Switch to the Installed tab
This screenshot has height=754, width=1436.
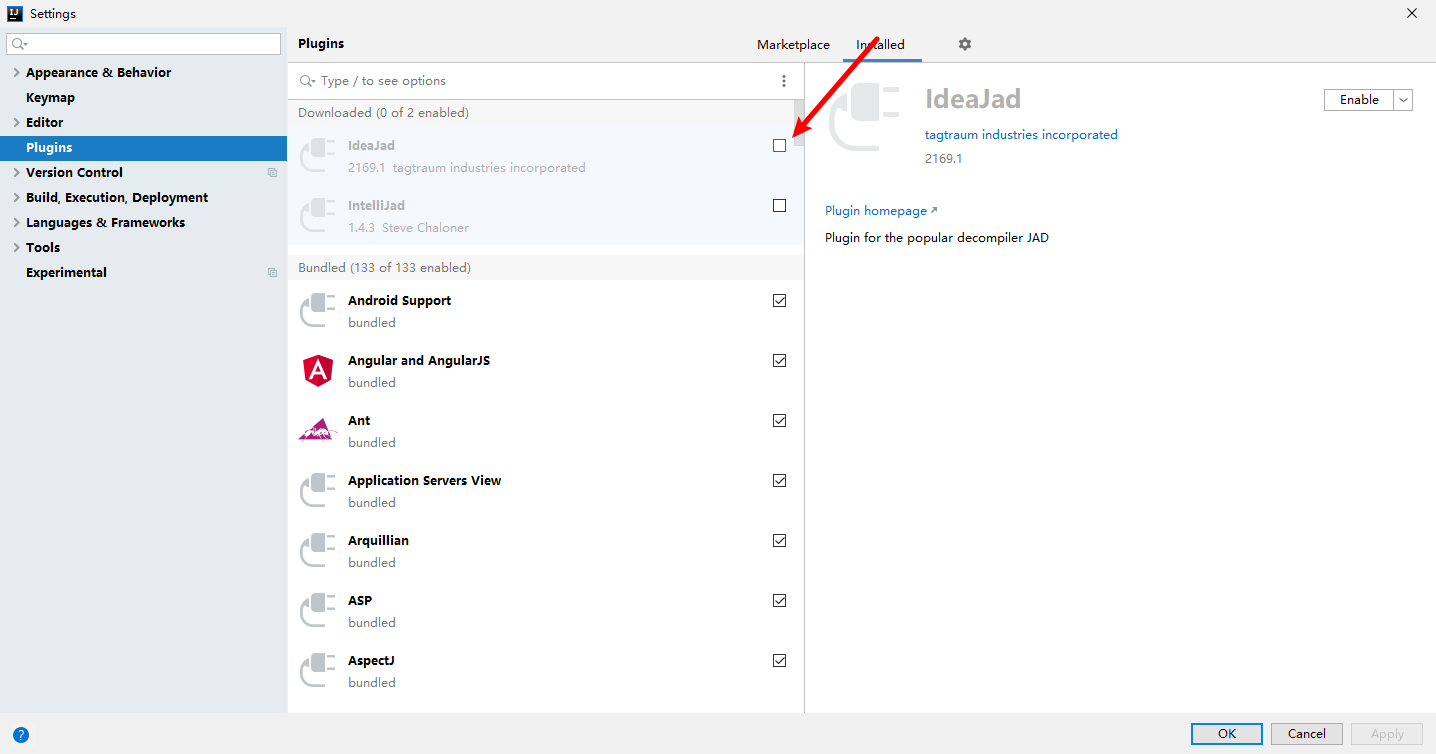(x=880, y=45)
